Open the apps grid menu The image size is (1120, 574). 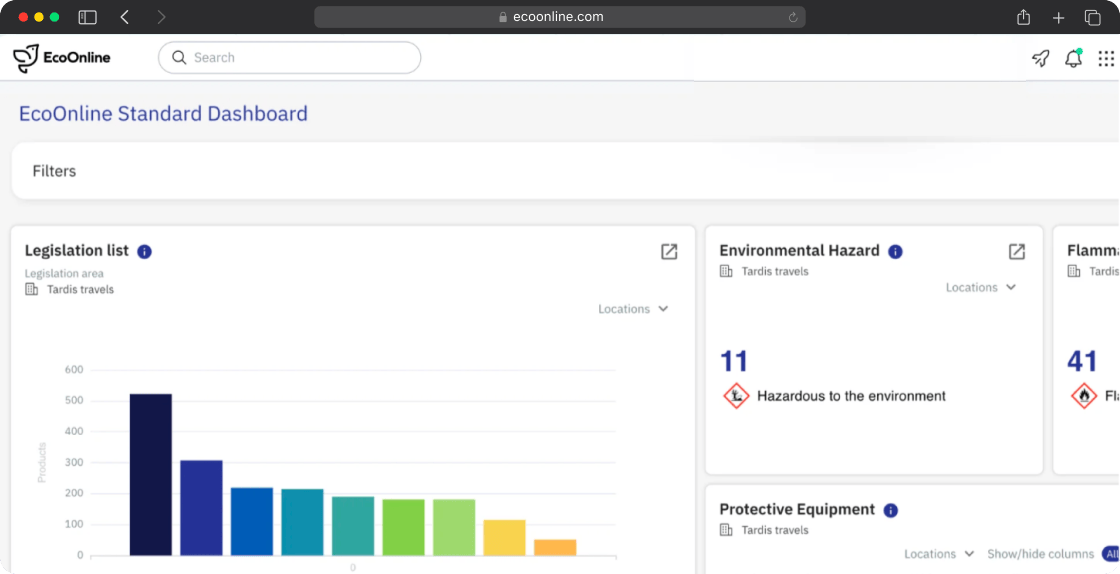point(1106,59)
